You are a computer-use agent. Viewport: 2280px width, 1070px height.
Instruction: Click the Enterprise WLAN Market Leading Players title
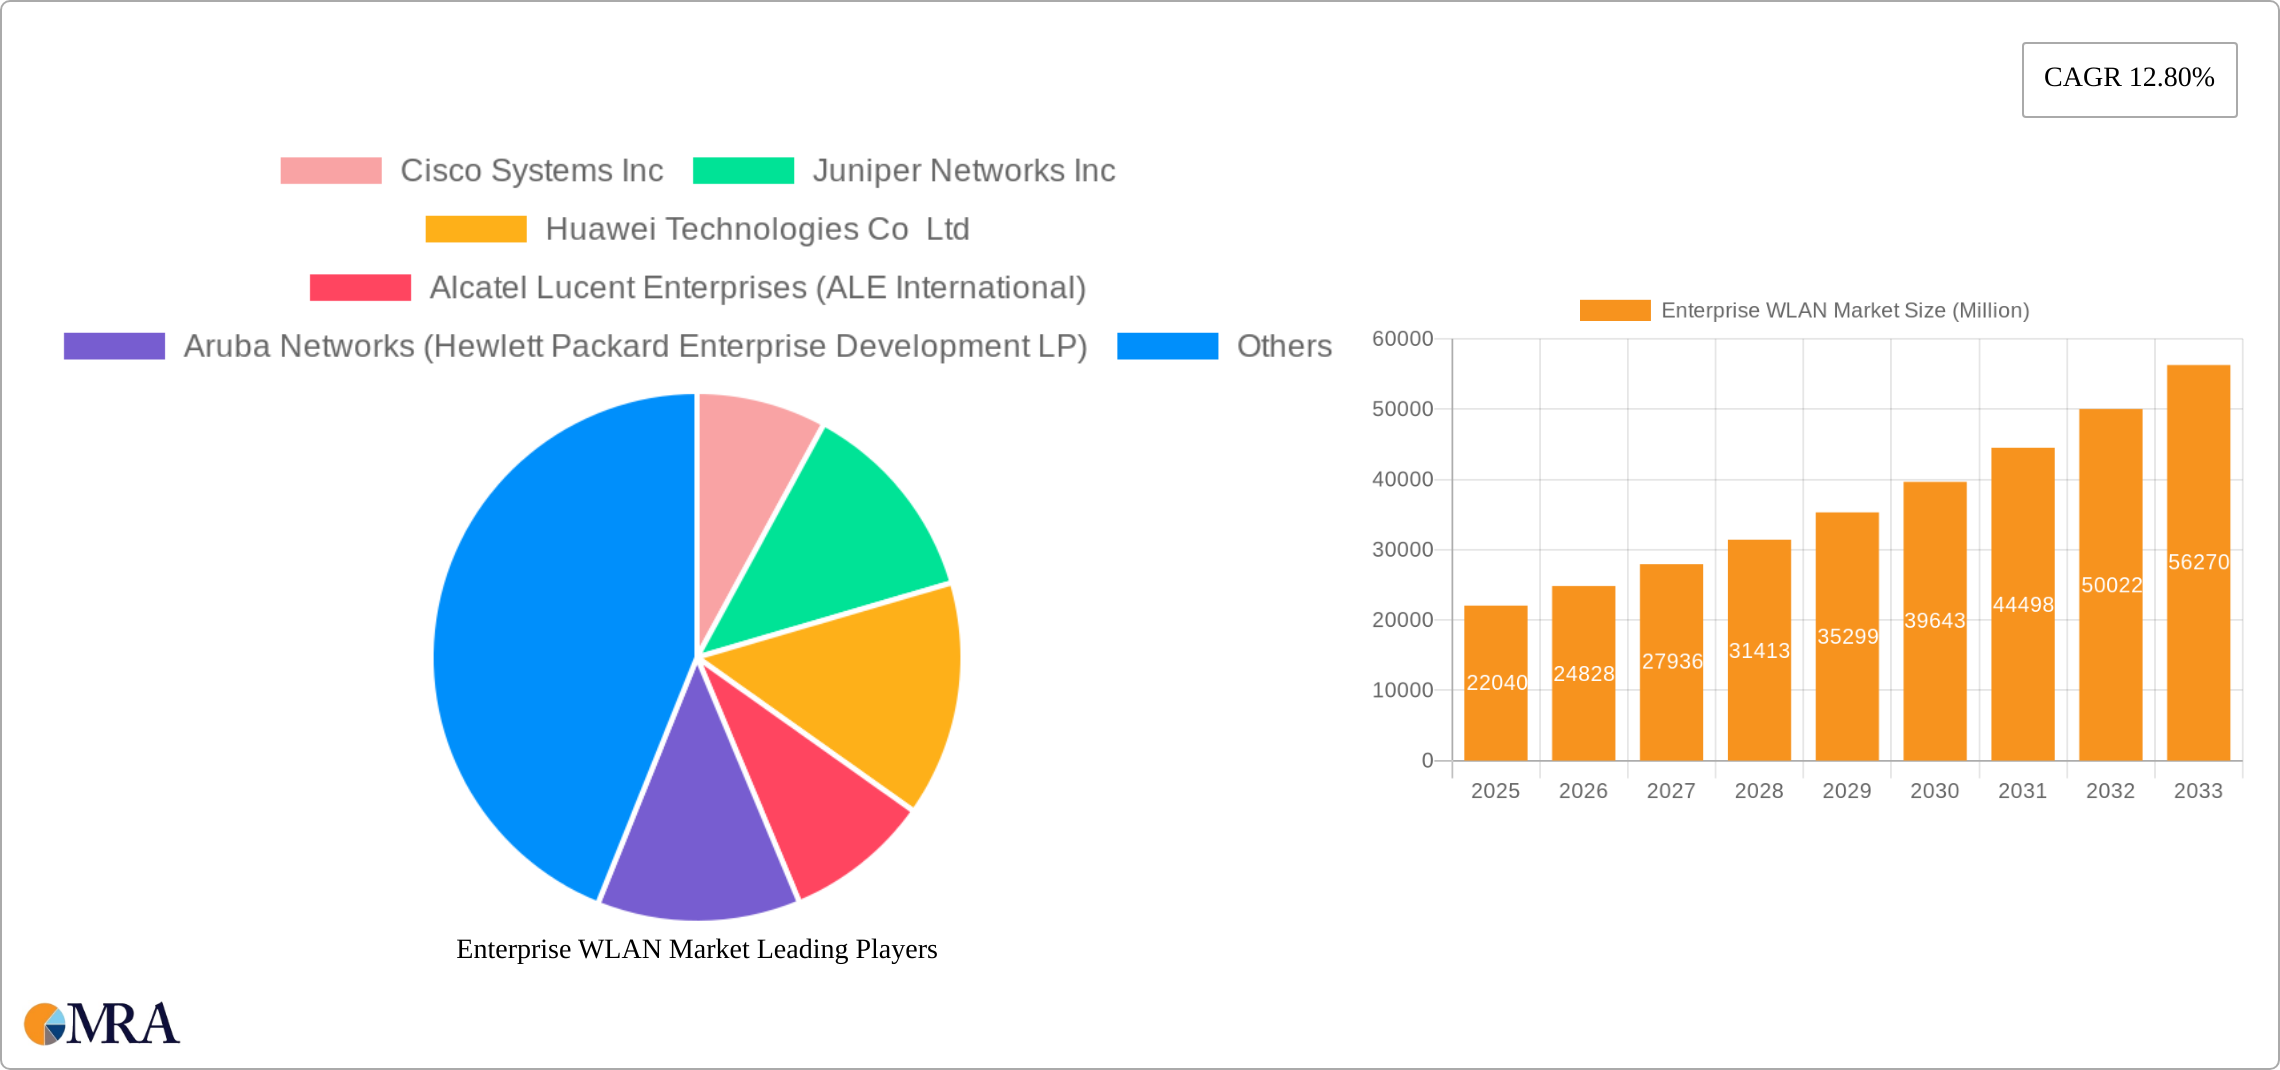point(697,949)
